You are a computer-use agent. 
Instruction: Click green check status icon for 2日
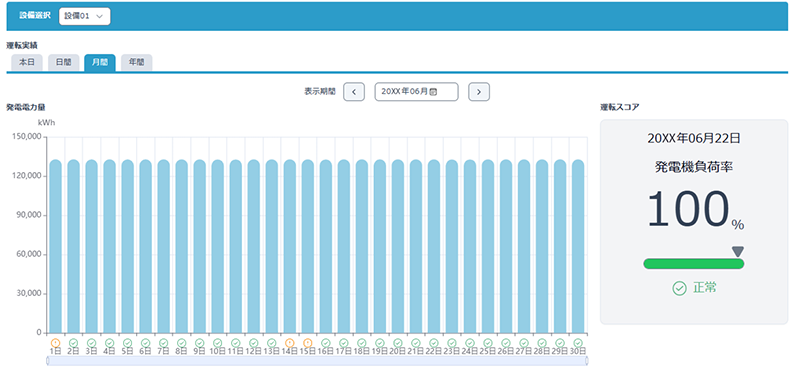[73, 343]
